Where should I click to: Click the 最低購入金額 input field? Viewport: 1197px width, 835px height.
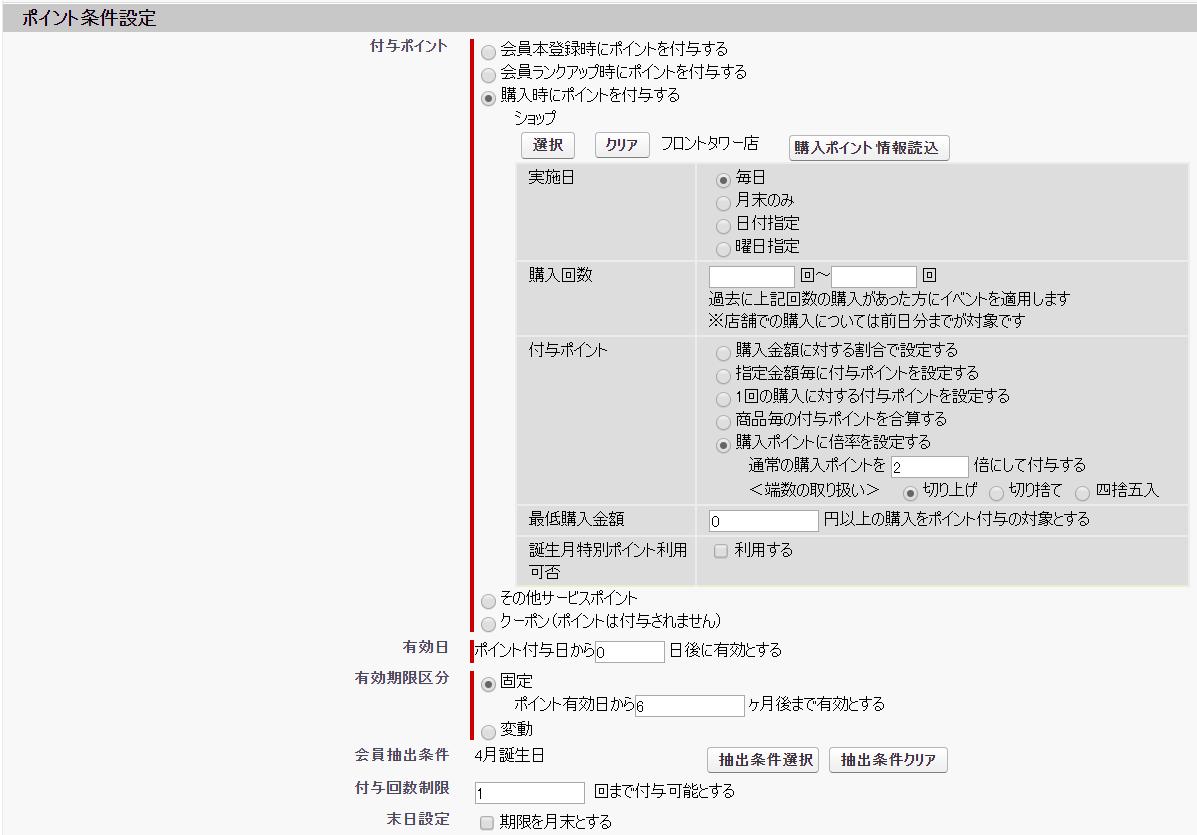[x=764, y=521]
